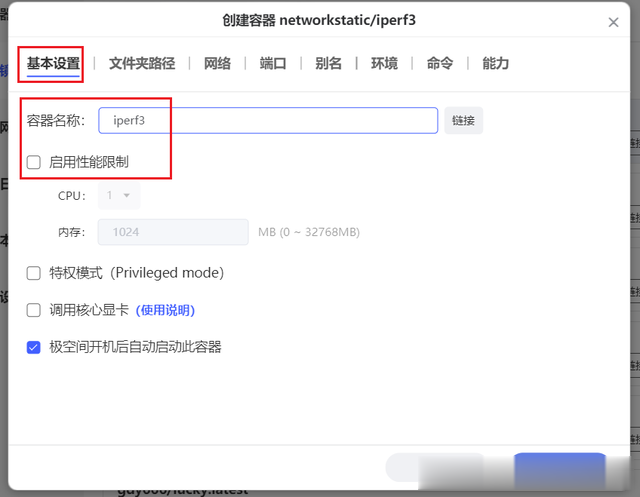Uncheck 极空间开机后自动启动此容器 checkbox
The width and height of the screenshot is (640, 497).
tap(33, 347)
